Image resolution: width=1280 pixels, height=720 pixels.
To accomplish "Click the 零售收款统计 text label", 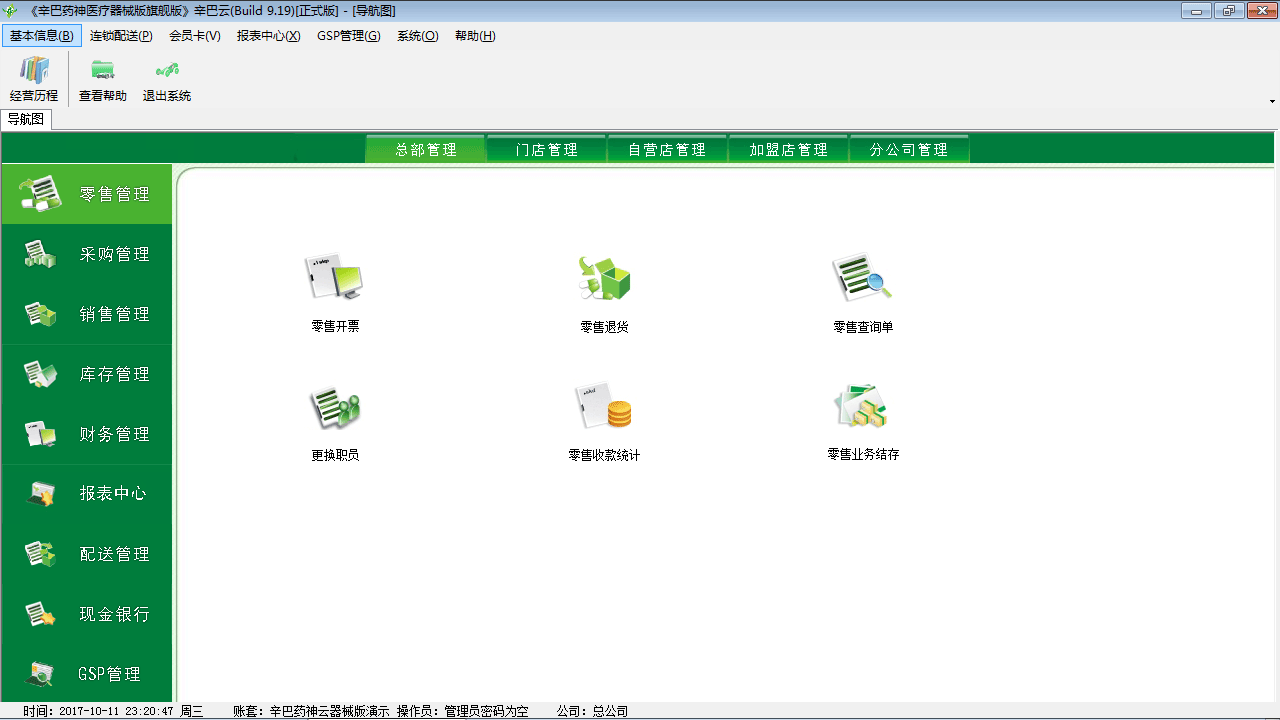I will (604, 455).
